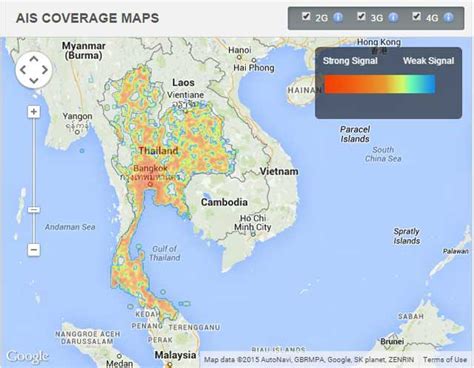Uncheck the 2G coverage checkbox
The image size is (474, 368).
pyautogui.click(x=306, y=16)
